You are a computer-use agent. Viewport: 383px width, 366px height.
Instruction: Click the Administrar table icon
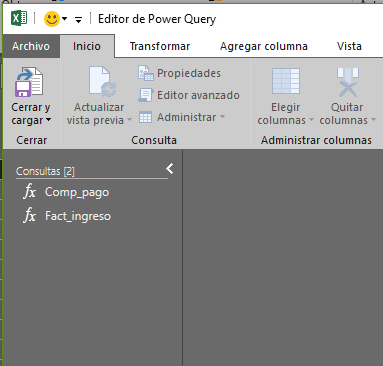click(x=146, y=117)
